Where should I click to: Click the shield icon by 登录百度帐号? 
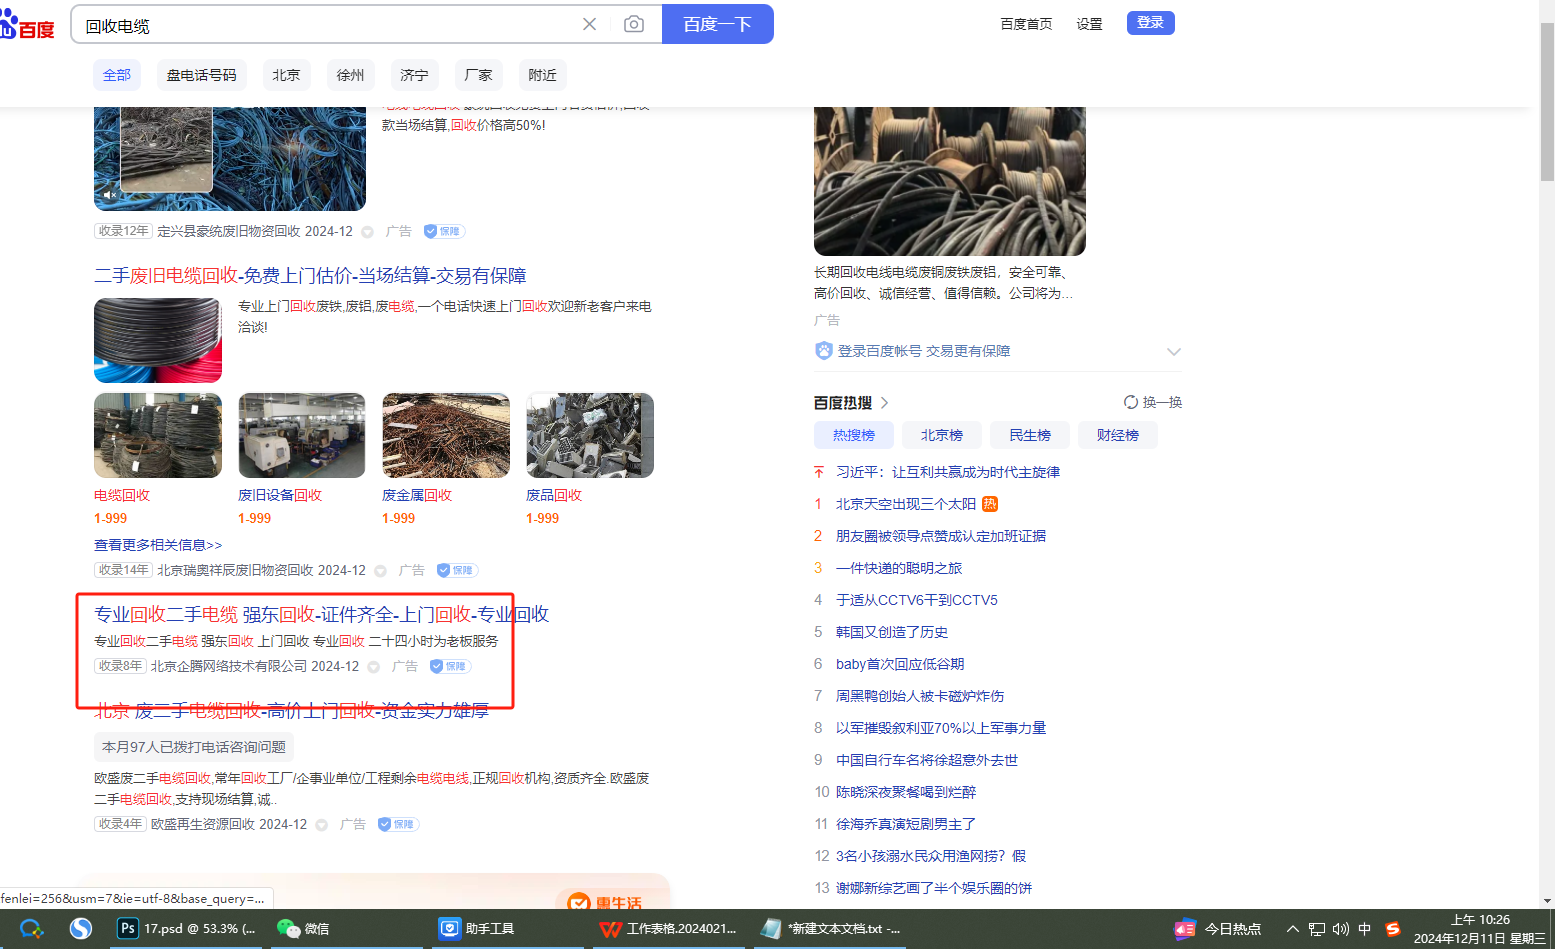pyautogui.click(x=824, y=351)
